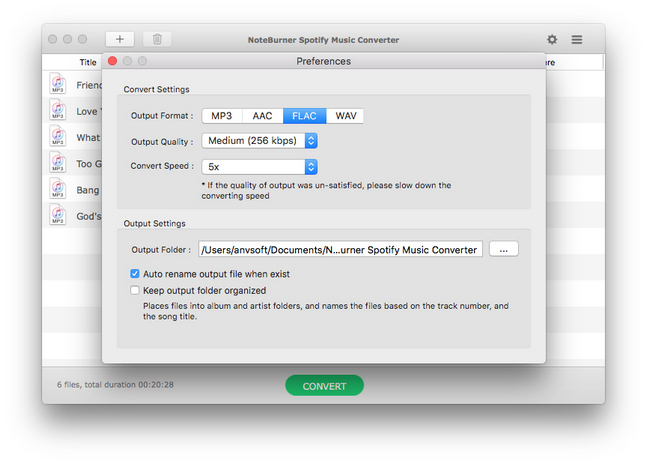Viewport: 647px width, 464px height.
Task: Click the Output Folder path field
Action: [340, 250]
